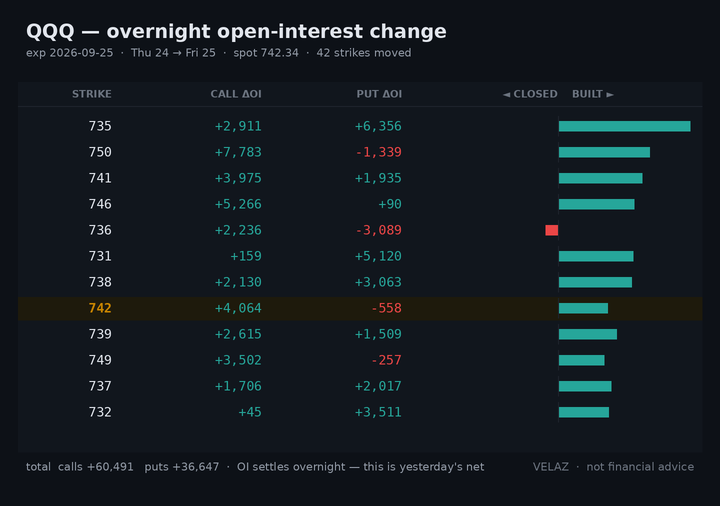
Task: Select put change +5,120
Action: [378, 256]
